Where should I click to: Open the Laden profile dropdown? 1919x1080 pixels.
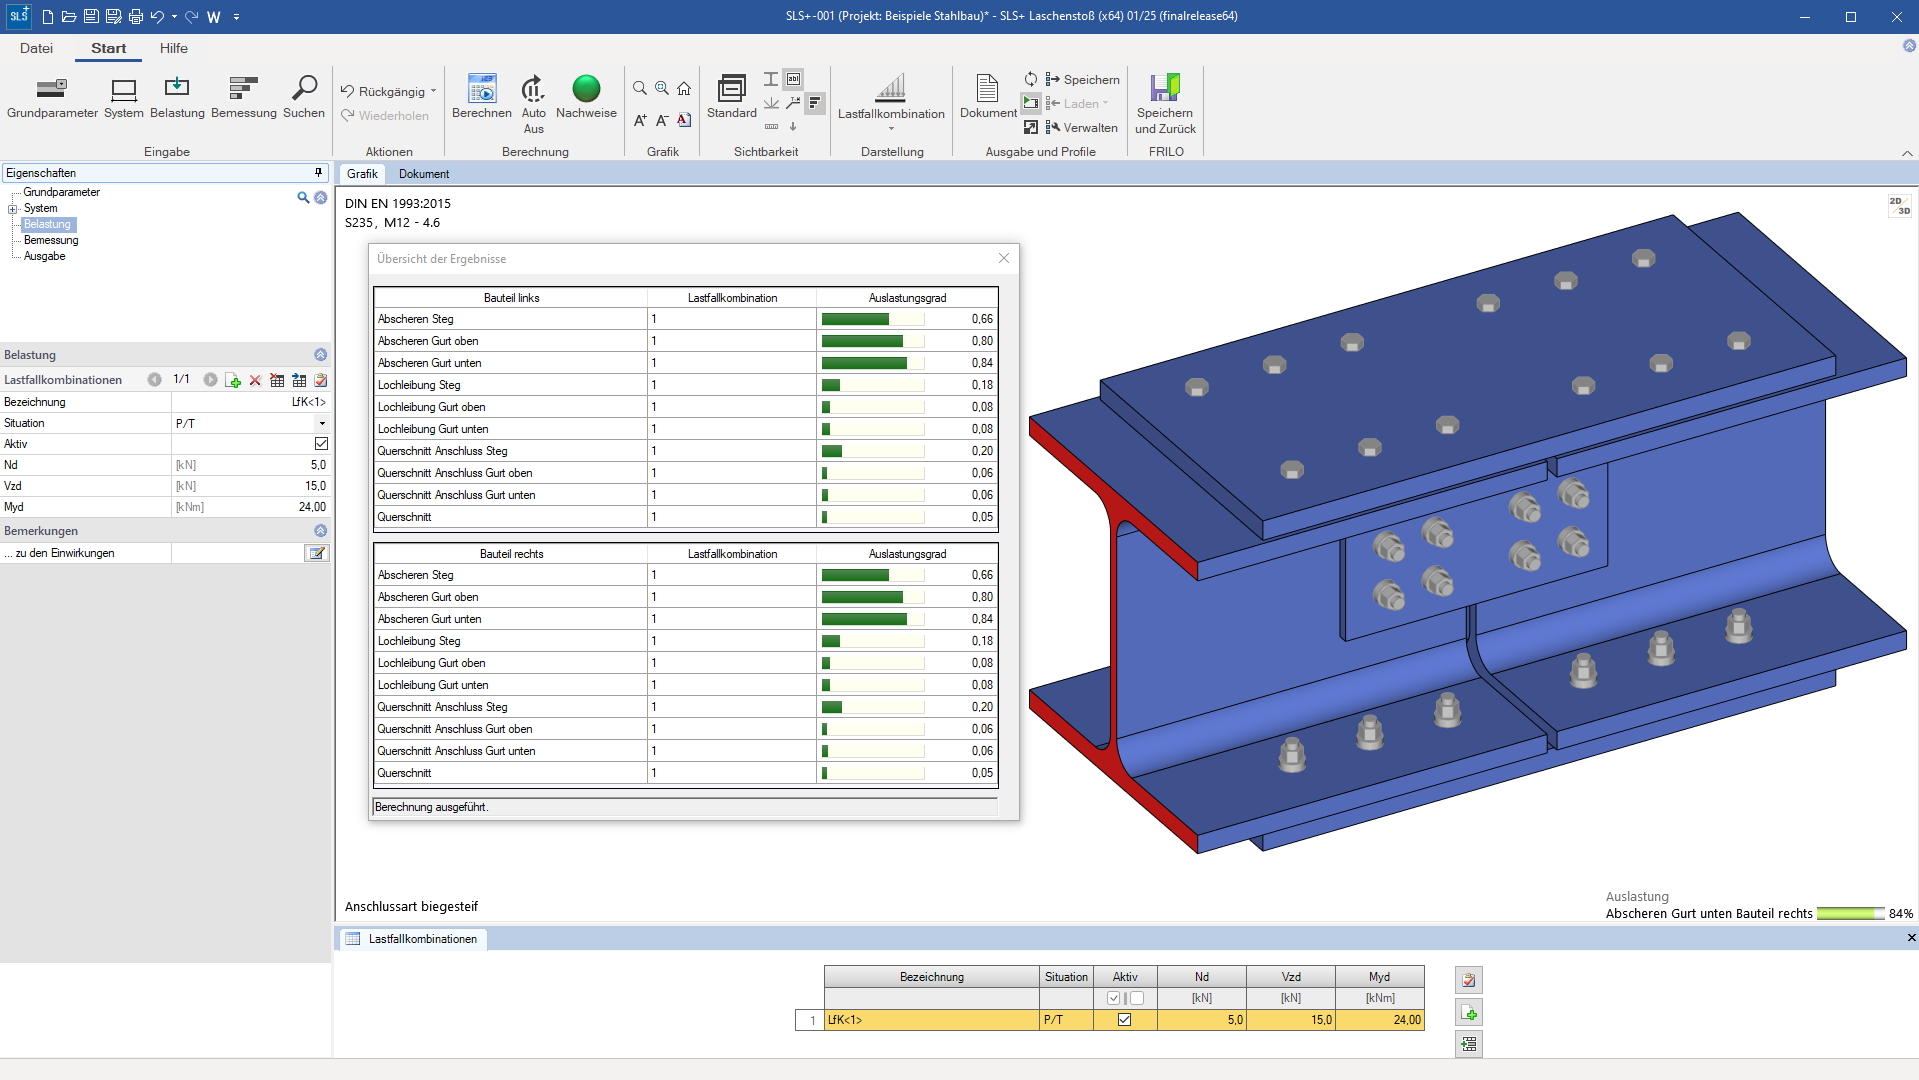point(1077,103)
